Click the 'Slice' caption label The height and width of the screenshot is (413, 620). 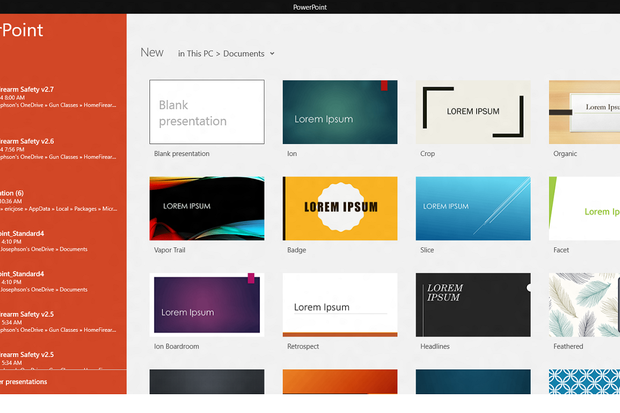427,250
